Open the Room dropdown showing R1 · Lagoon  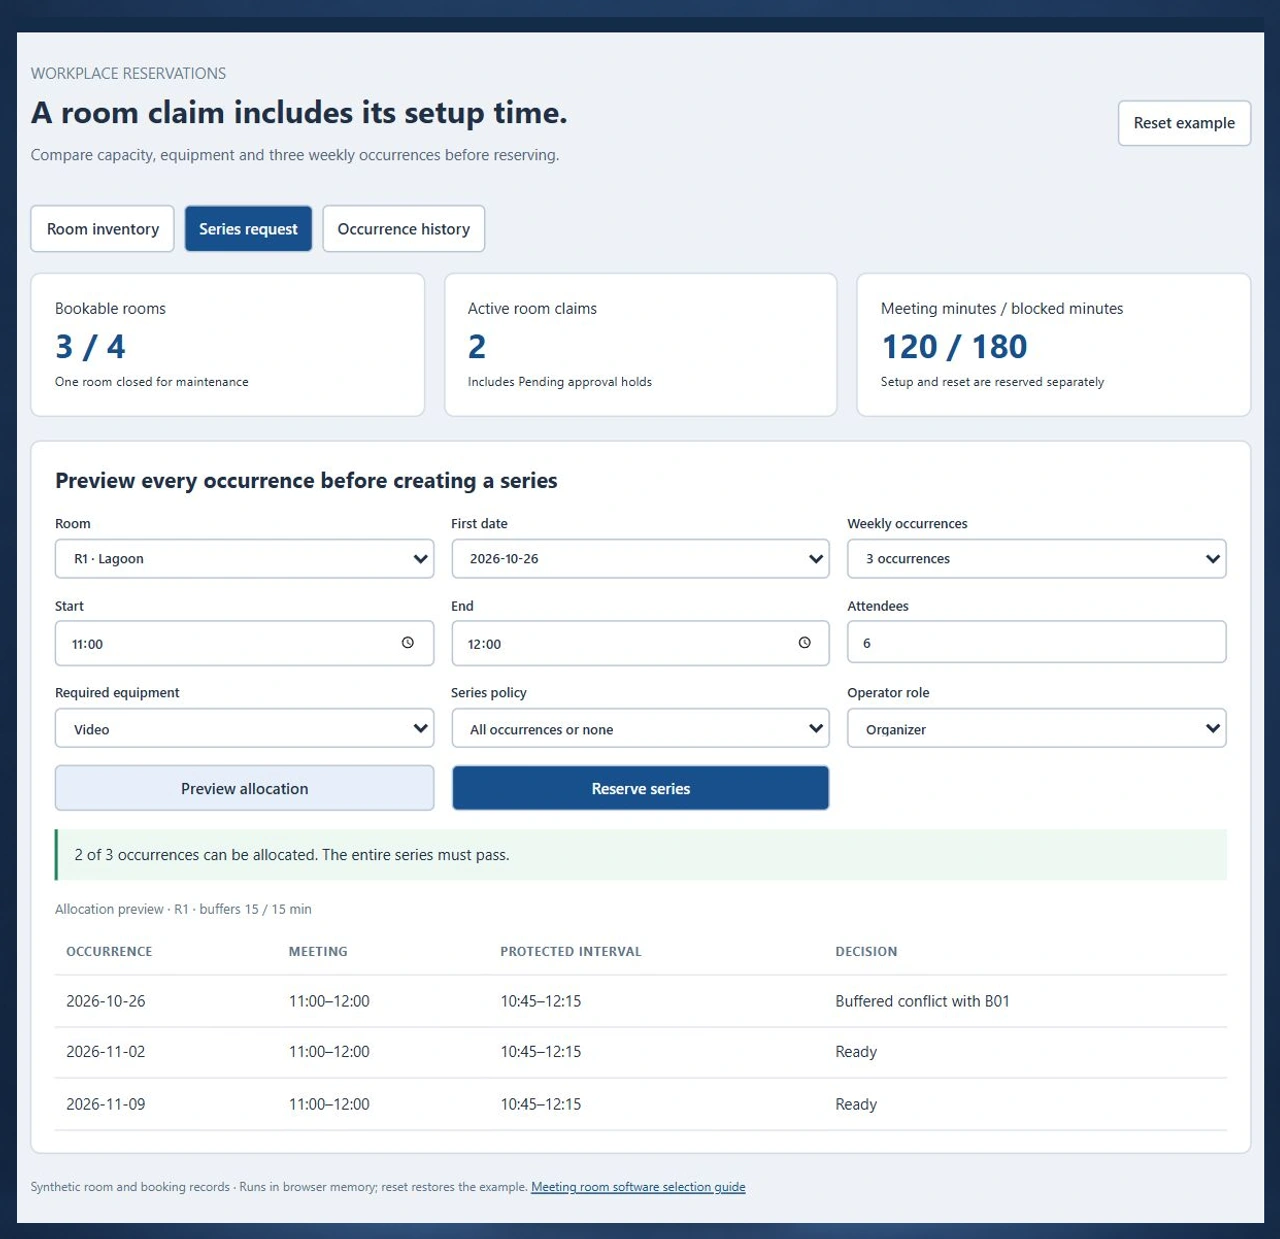click(244, 559)
